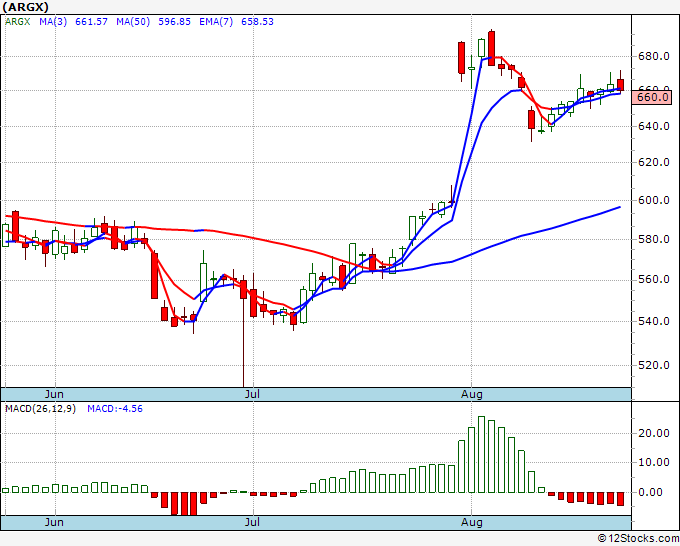Click the Aug label on MACD panel axis

click(472, 522)
